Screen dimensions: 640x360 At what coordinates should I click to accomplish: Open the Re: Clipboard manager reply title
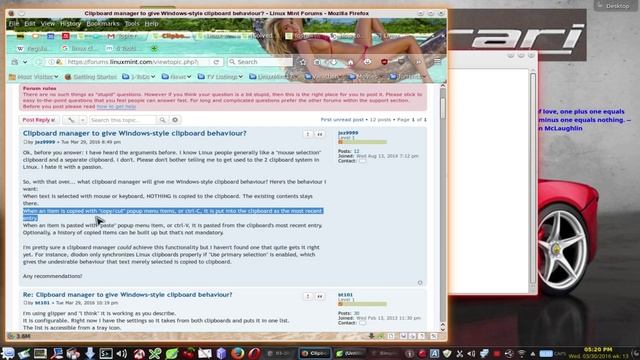(127, 295)
